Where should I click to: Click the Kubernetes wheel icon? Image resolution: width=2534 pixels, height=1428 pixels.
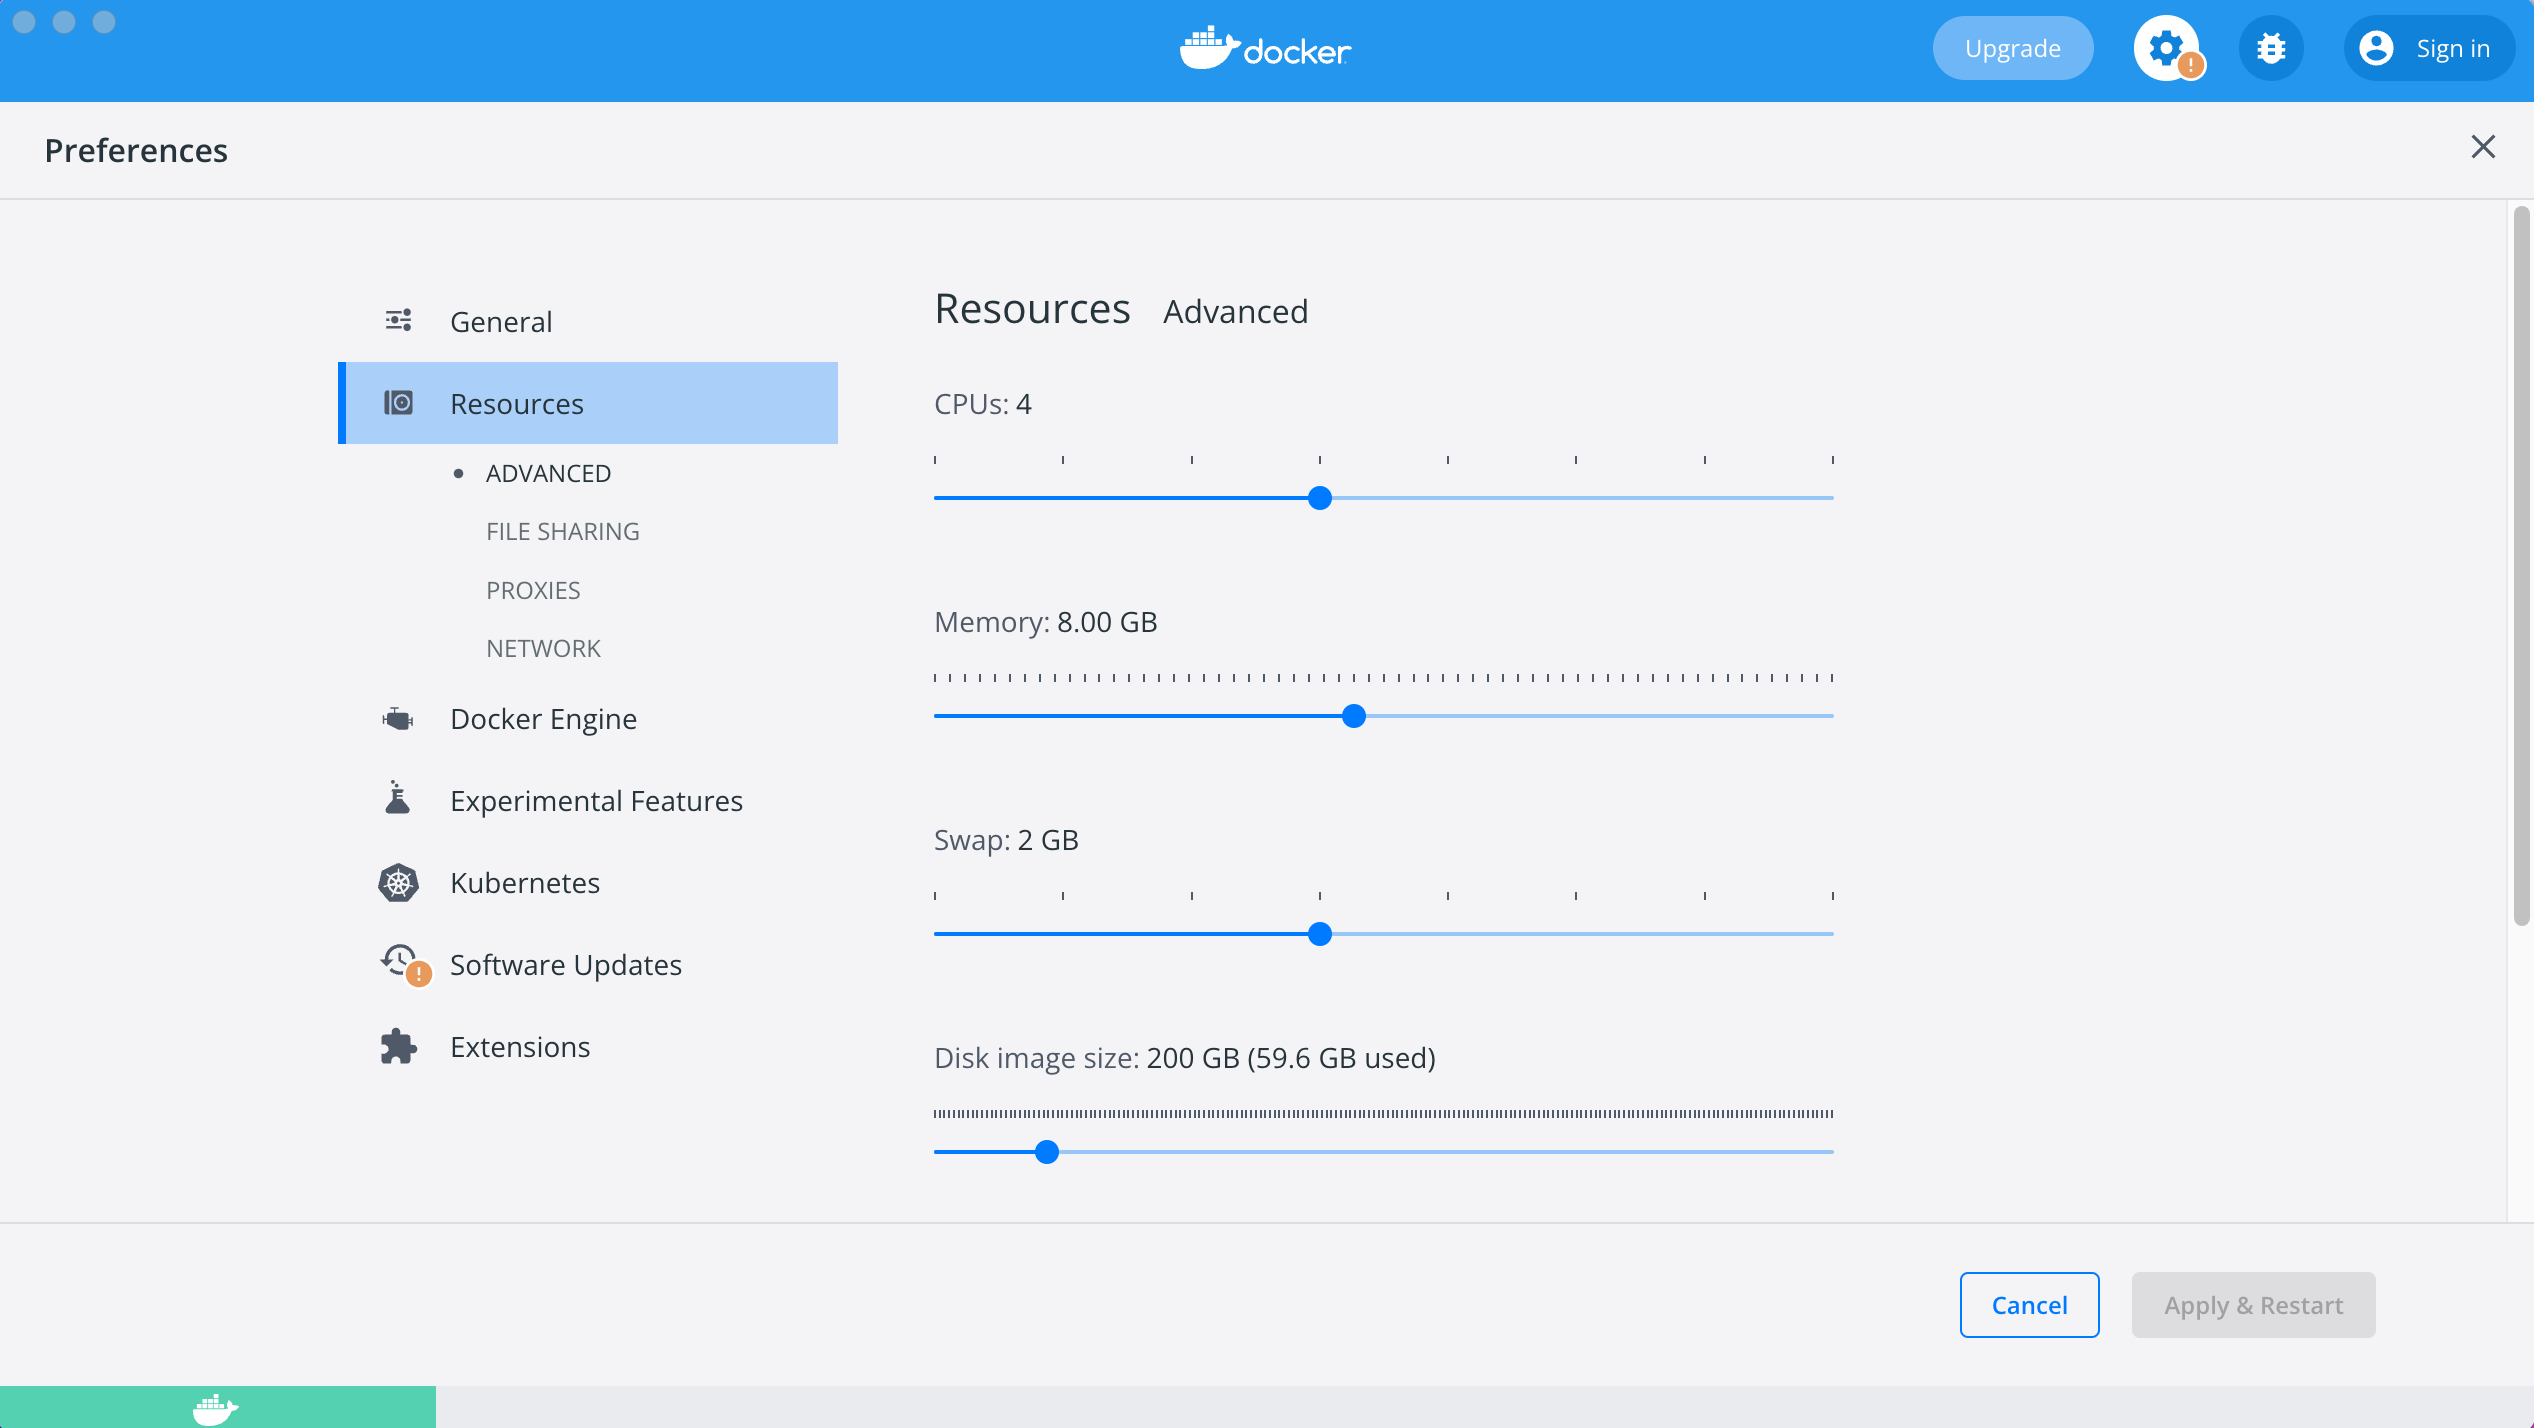(x=398, y=883)
